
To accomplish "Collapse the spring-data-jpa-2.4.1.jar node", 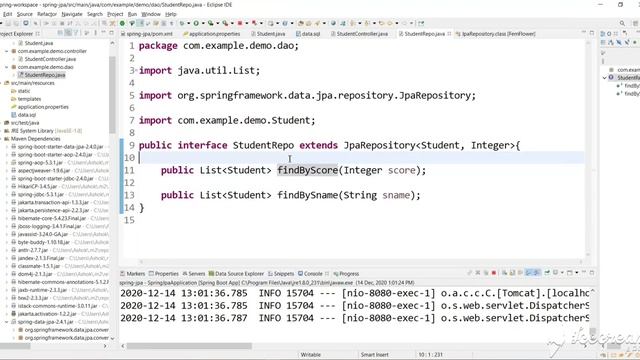I will [7, 322].
